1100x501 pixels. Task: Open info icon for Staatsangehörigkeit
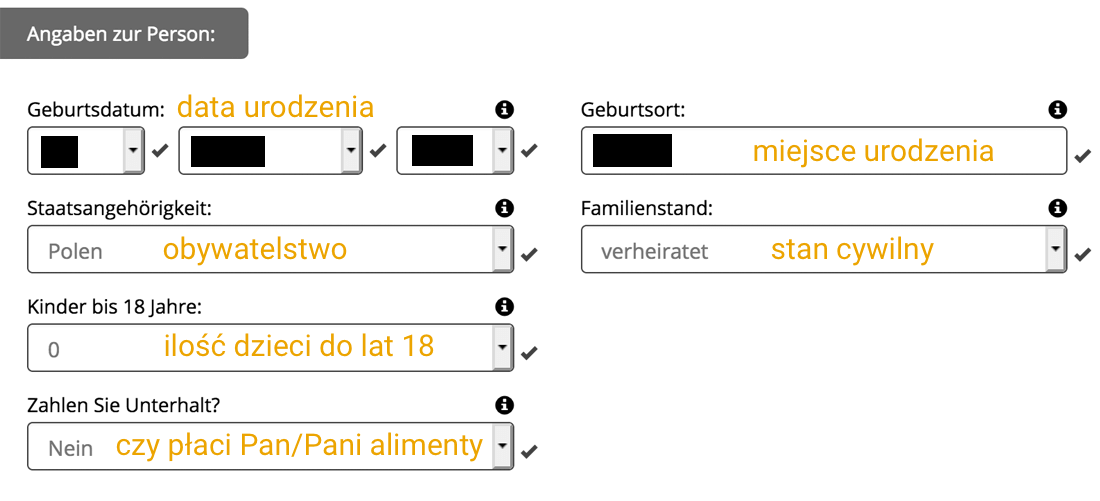504,208
